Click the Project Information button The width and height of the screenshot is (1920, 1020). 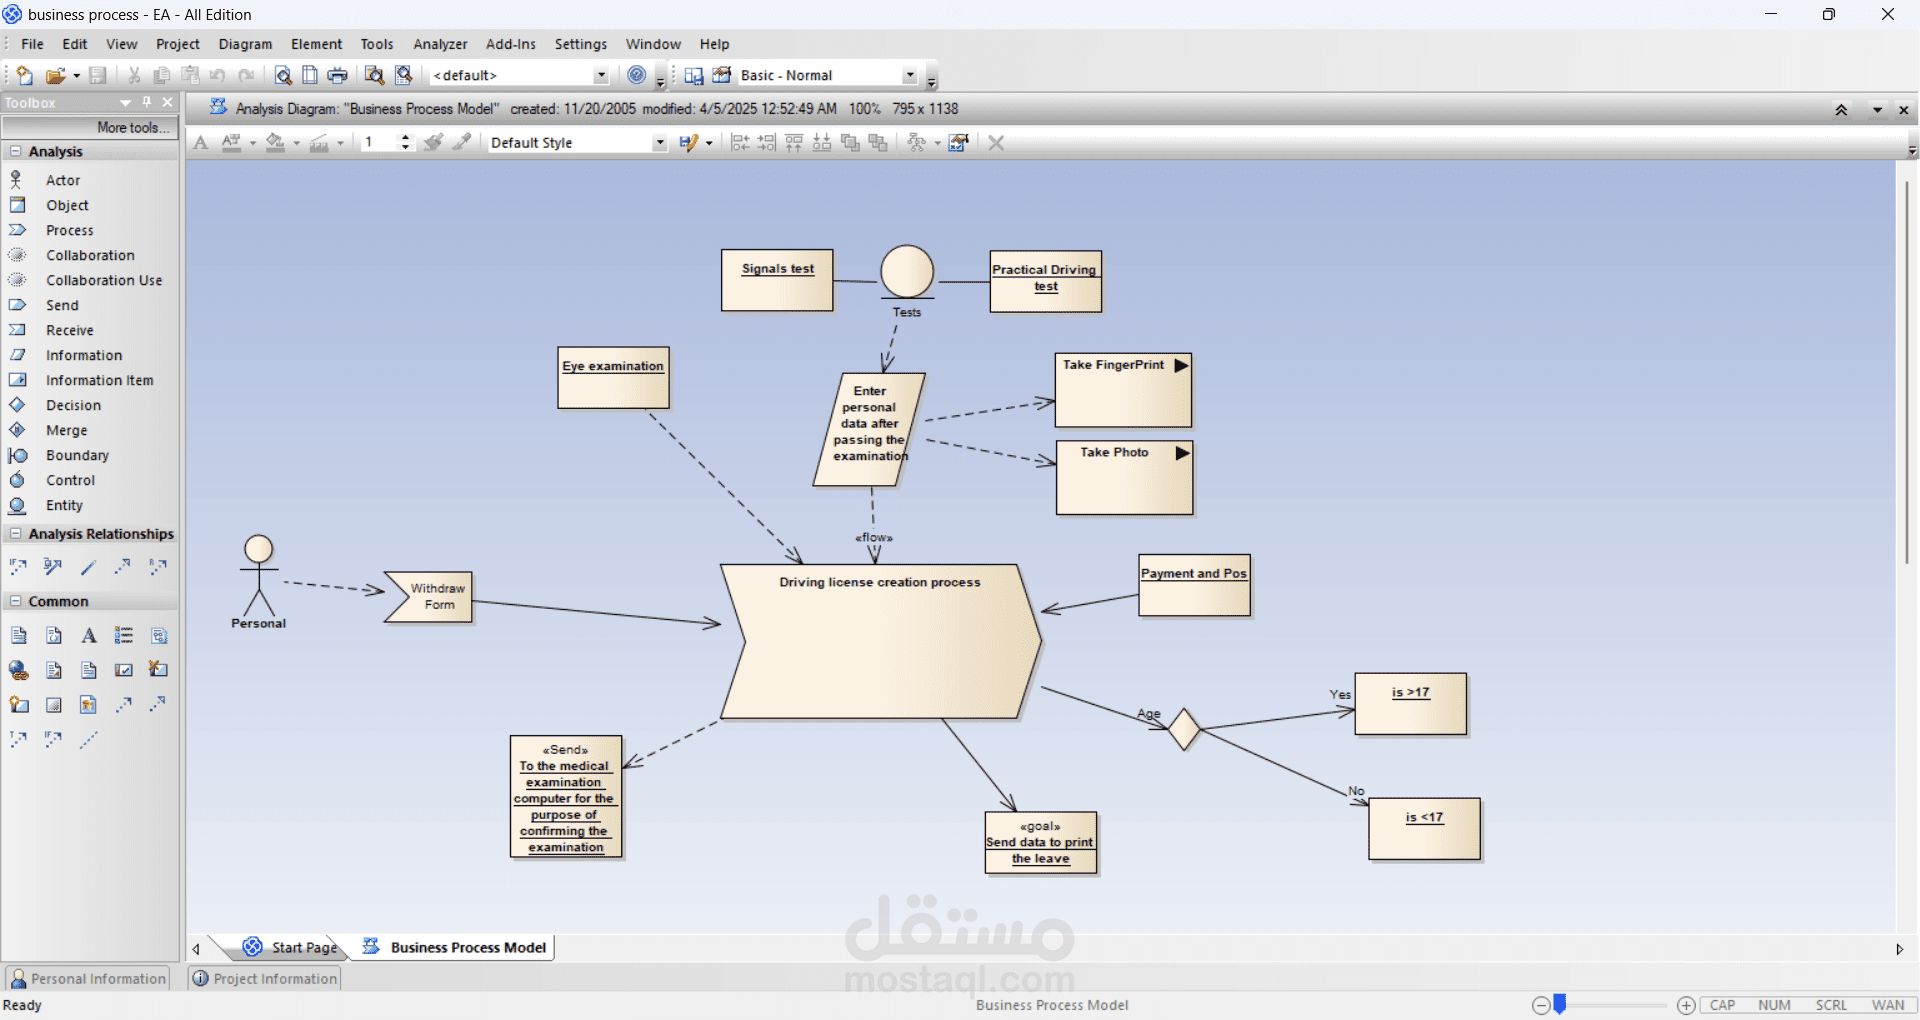coord(265,978)
